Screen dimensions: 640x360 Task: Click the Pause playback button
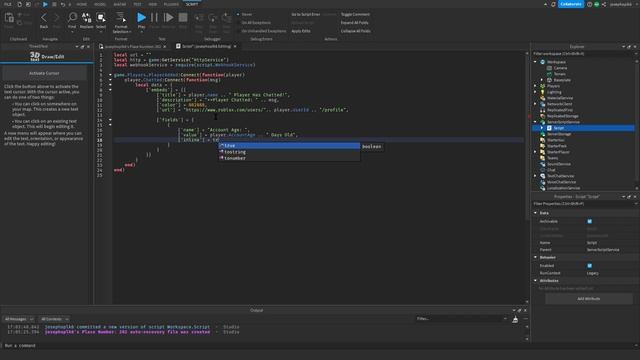pyautogui.click(x=154, y=17)
